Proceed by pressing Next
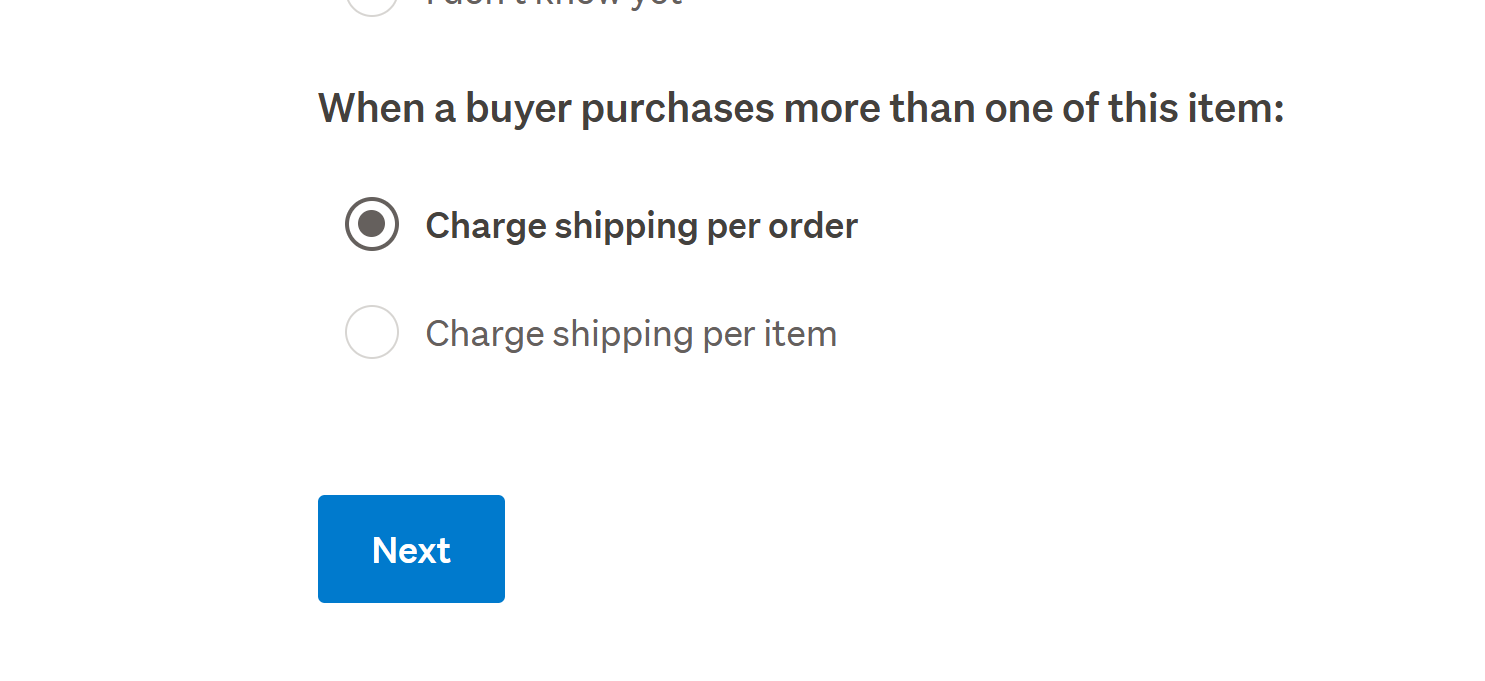 pyautogui.click(x=411, y=549)
